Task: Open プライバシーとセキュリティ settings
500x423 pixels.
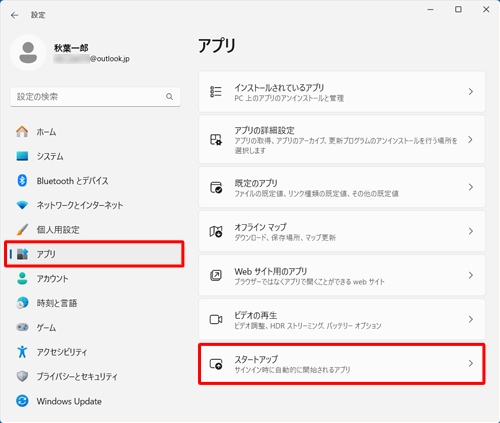Action: (x=94, y=376)
